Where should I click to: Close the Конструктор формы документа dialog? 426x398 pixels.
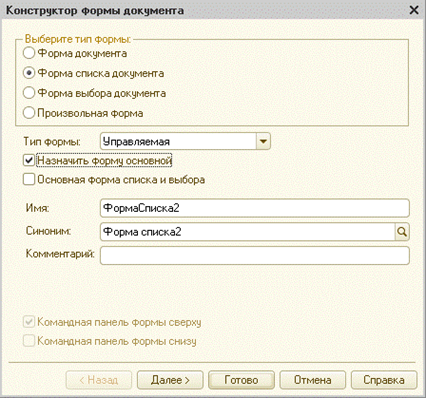point(414,10)
